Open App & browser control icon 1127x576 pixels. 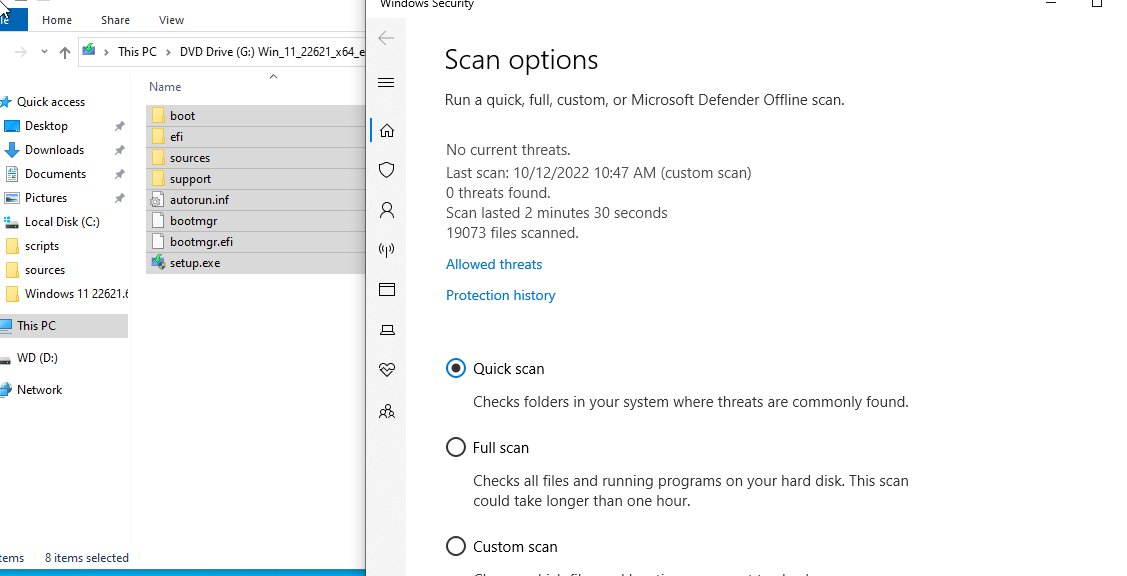tap(387, 290)
